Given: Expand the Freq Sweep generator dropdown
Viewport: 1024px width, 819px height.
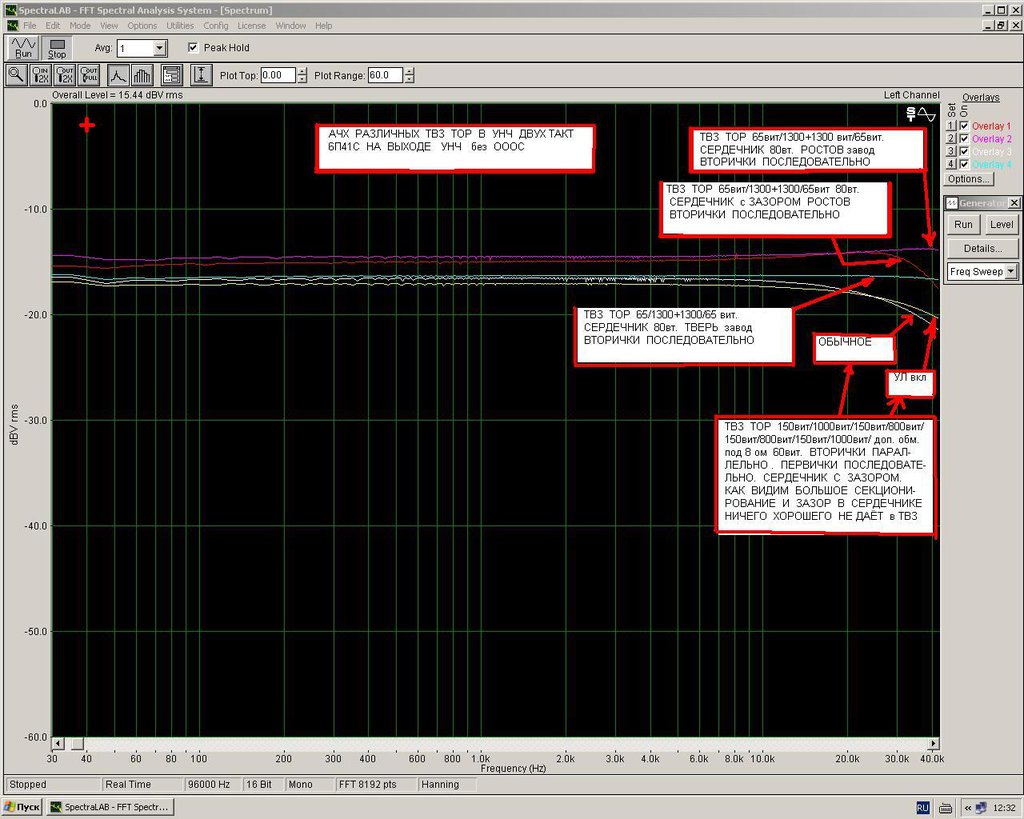Looking at the screenshot, I should (x=1011, y=271).
